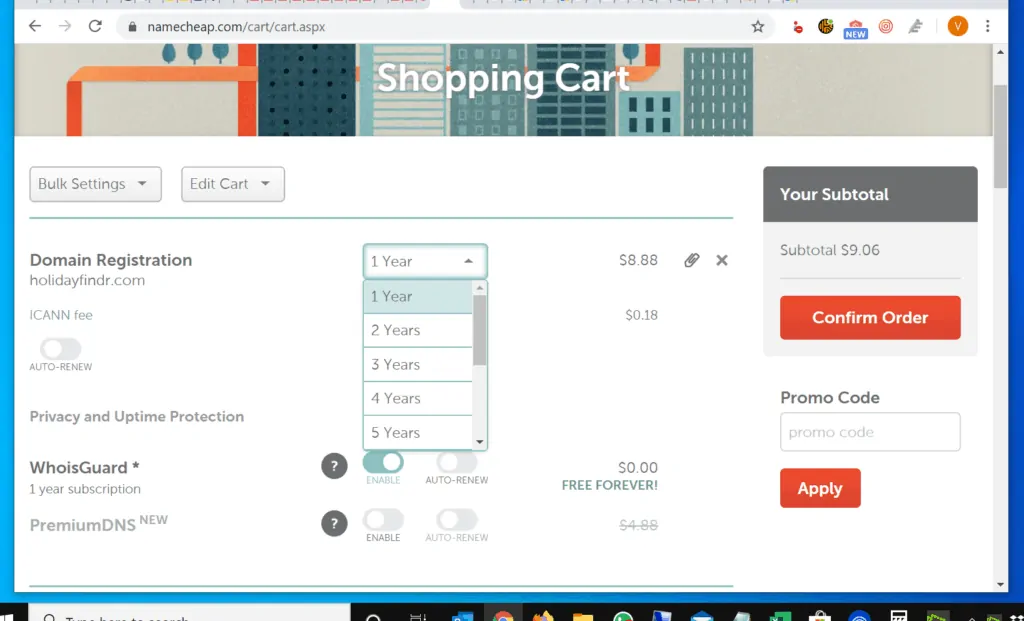This screenshot has width=1024, height=621.
Task: Open the orange V profile avatar
Action: (957, 26)
